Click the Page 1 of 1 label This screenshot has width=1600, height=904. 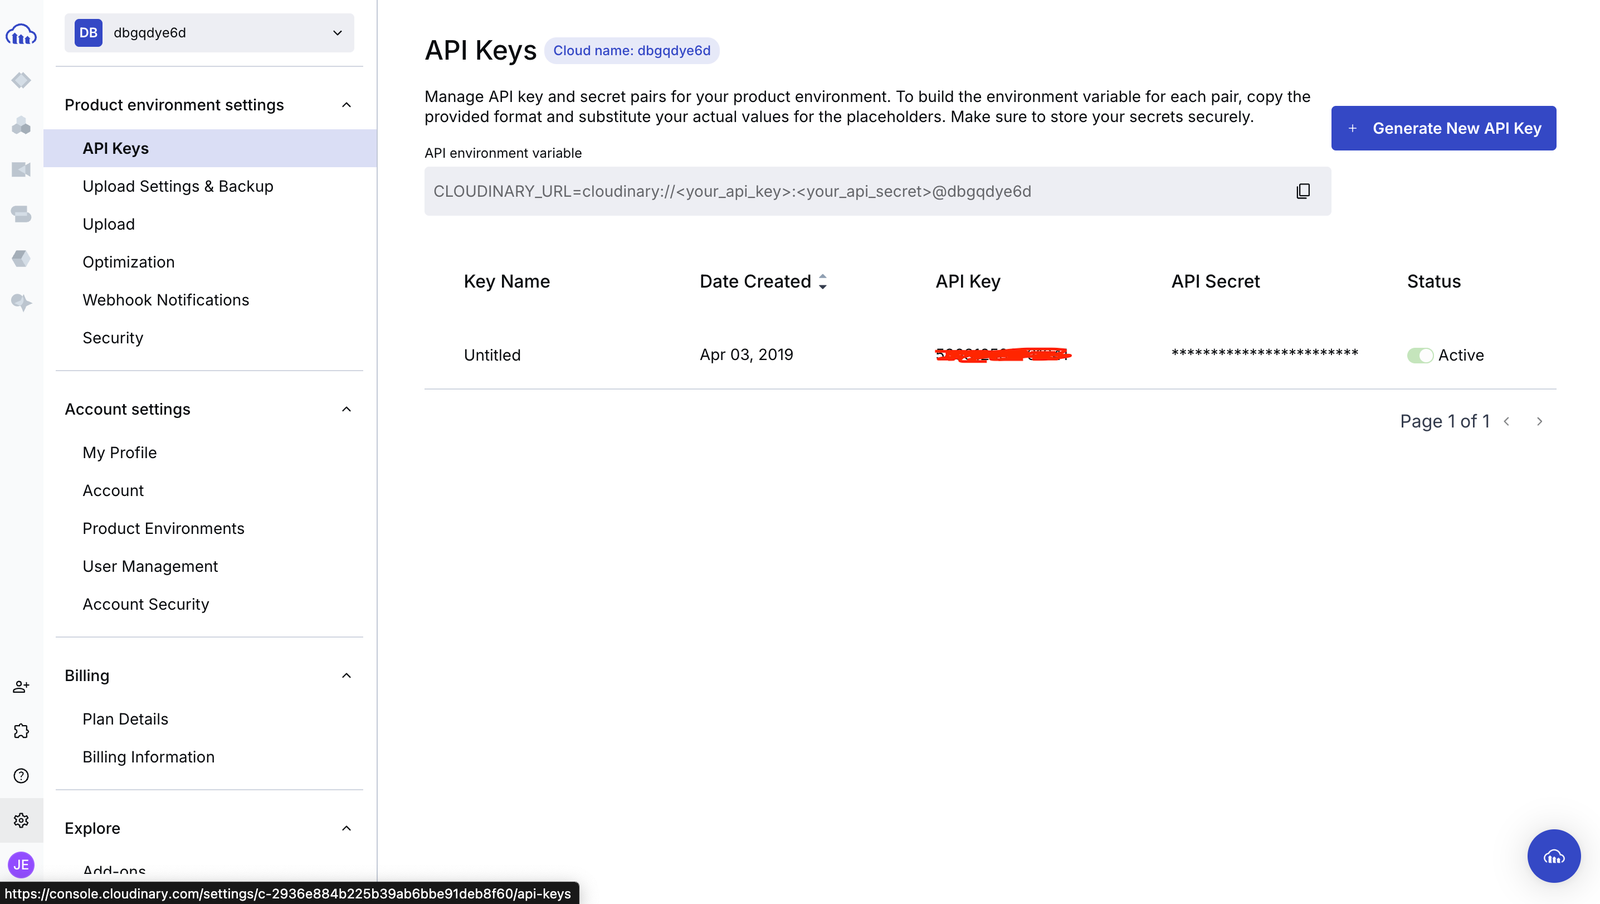(x=1445, y=422)
